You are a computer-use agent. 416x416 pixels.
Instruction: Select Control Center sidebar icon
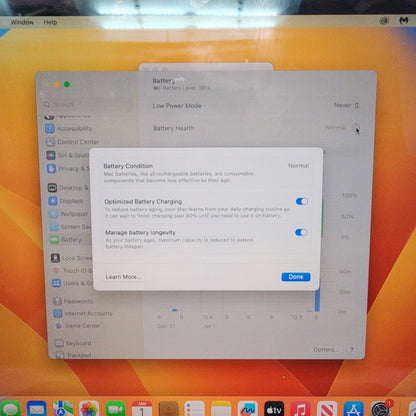(x=50, y=142)
